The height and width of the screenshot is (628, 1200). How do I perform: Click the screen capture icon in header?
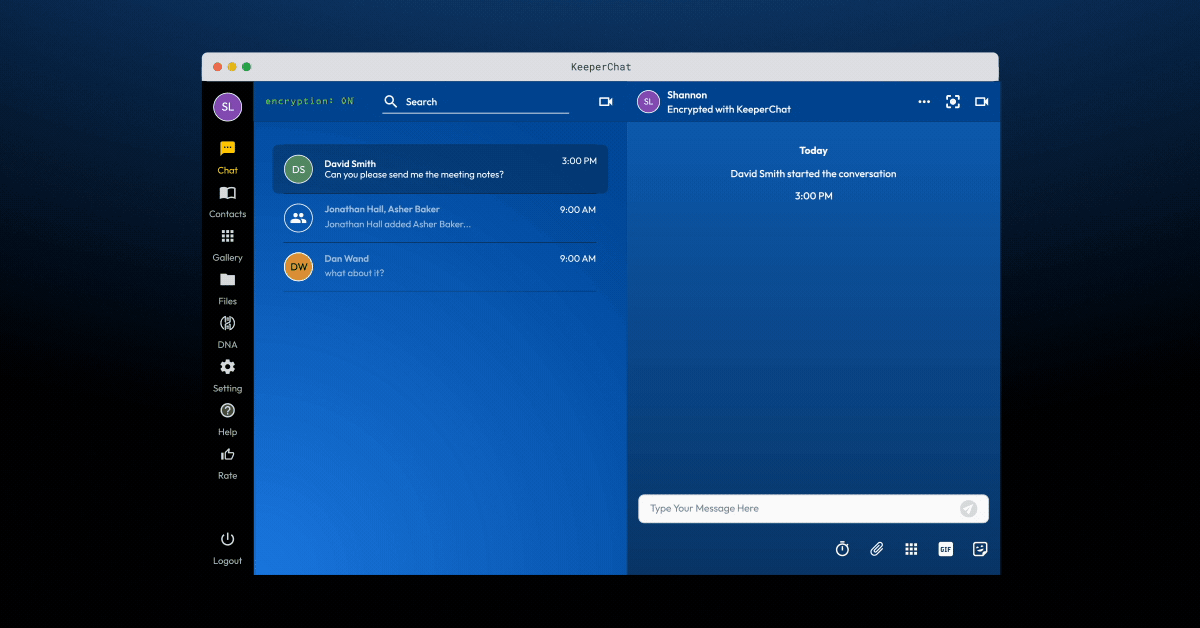[x=953, y=102]
